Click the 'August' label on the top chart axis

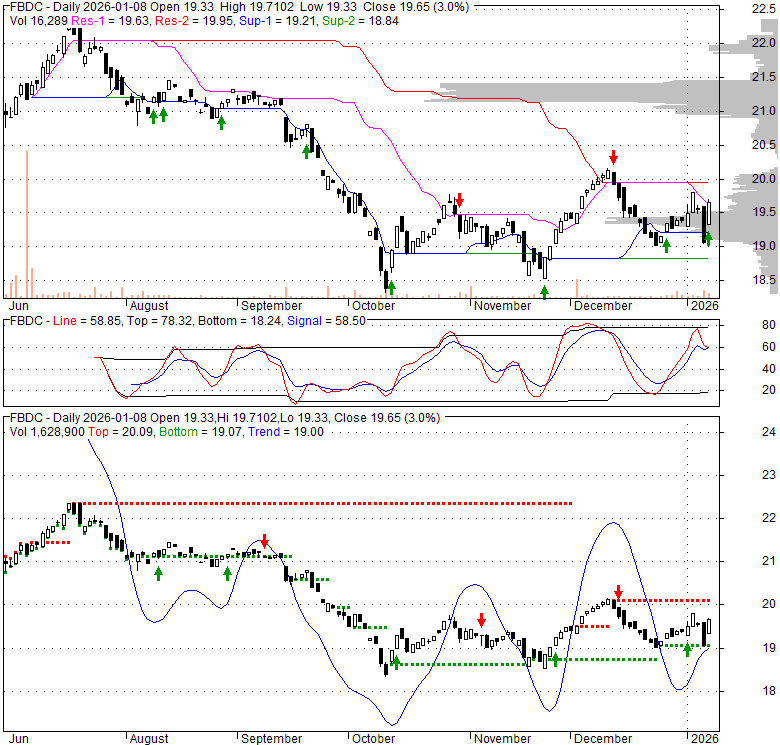pyautogui.click(x=149, y=306)
